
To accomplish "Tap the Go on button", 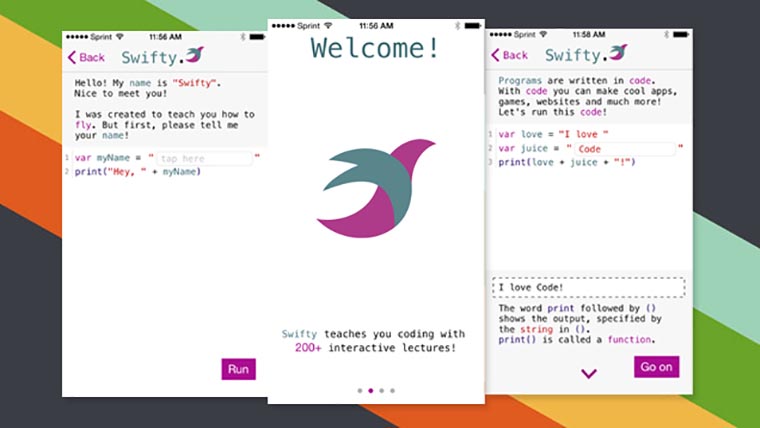I will 656,367.
